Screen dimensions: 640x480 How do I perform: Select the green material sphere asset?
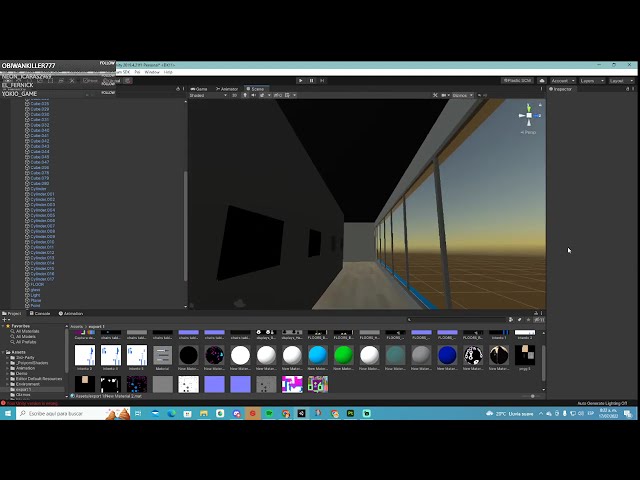[344, 355]
